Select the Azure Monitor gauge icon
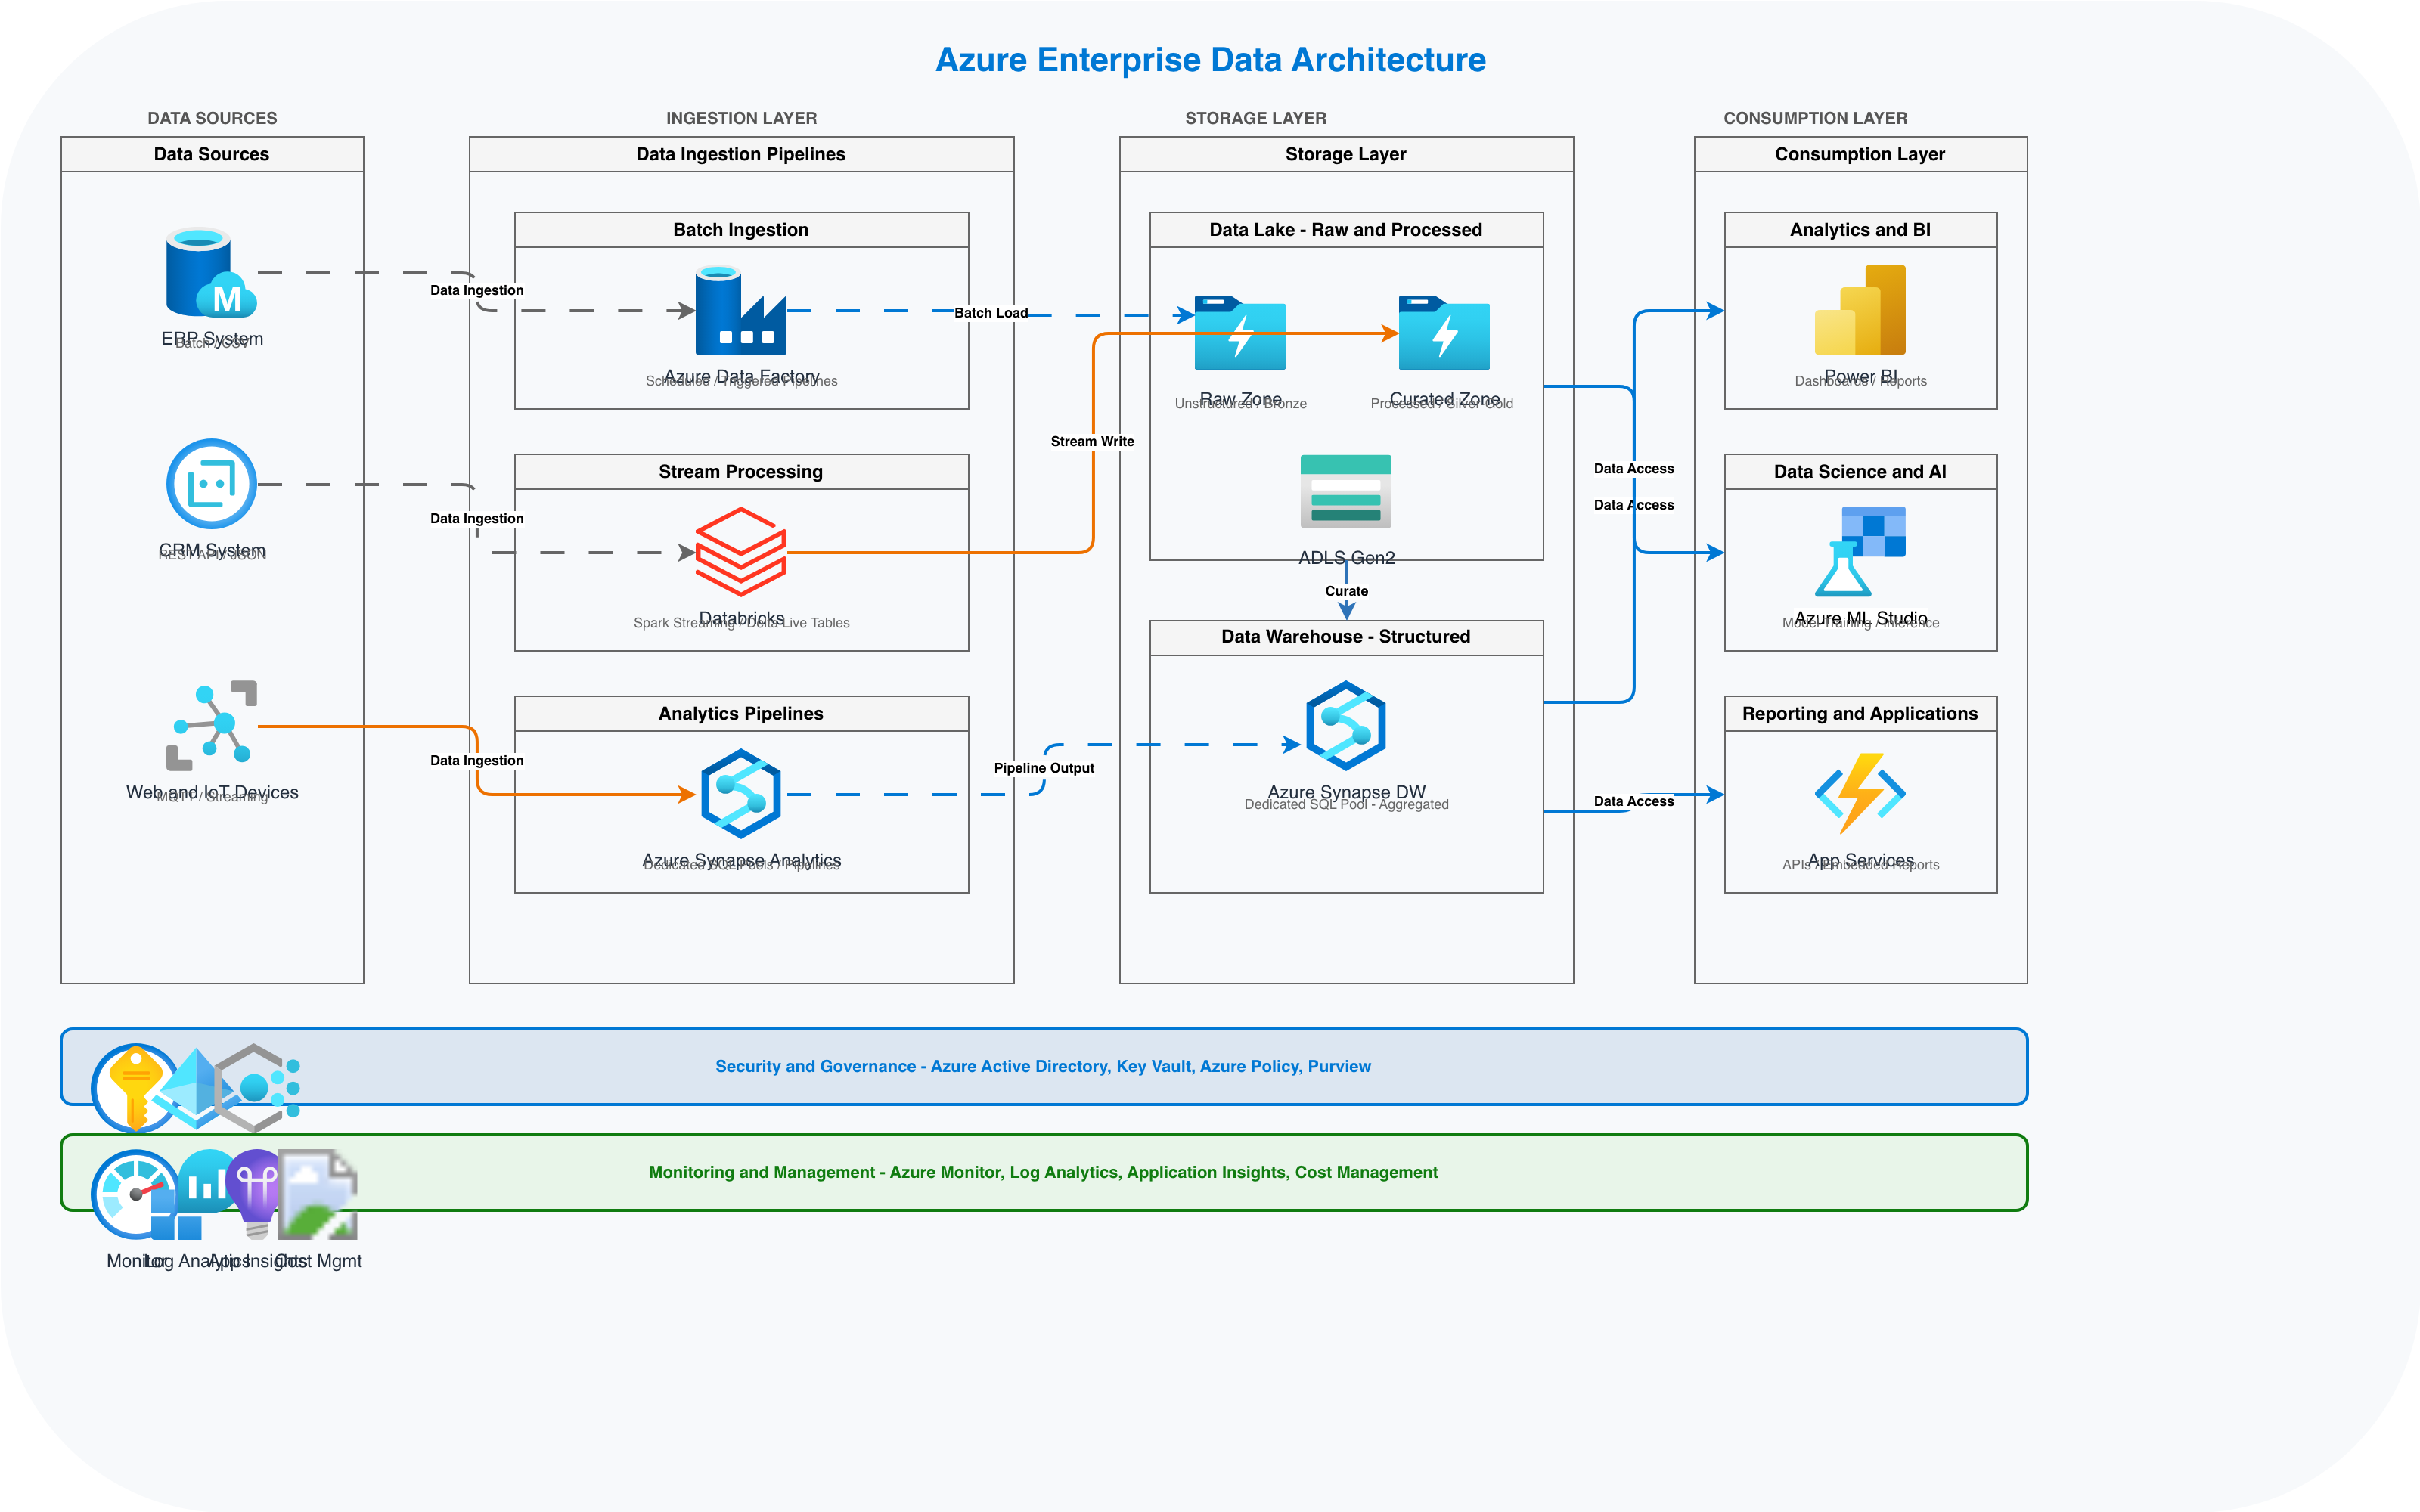Viewport: 2420px width, 1512px height. point(136,1194)
